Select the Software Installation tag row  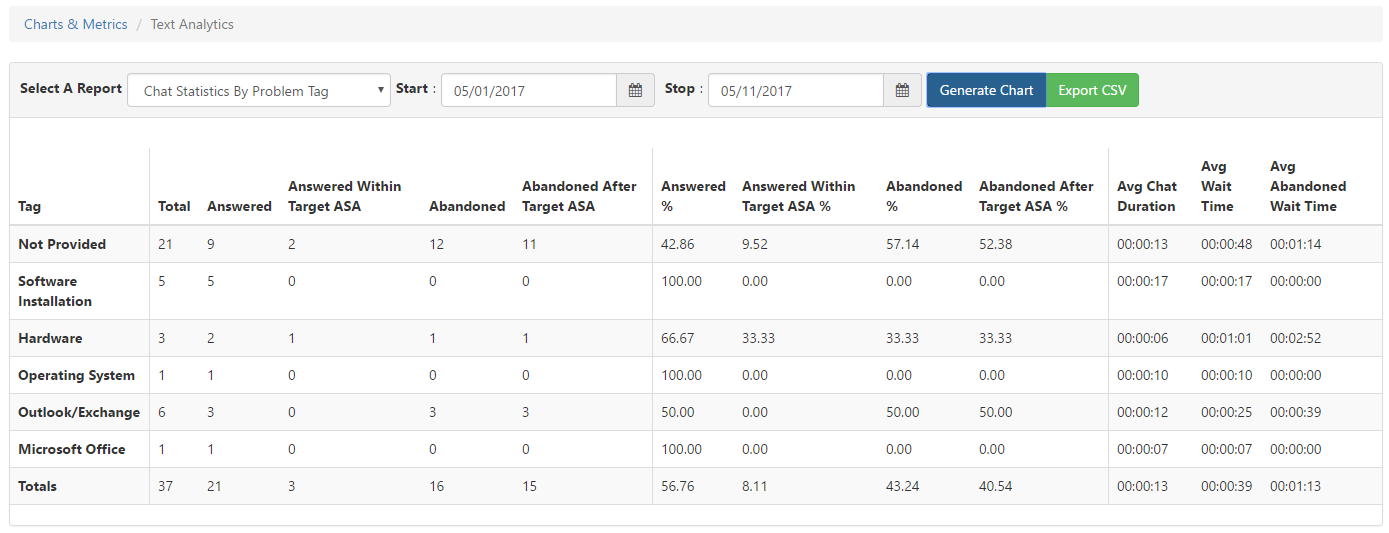(x=55, y=291)
